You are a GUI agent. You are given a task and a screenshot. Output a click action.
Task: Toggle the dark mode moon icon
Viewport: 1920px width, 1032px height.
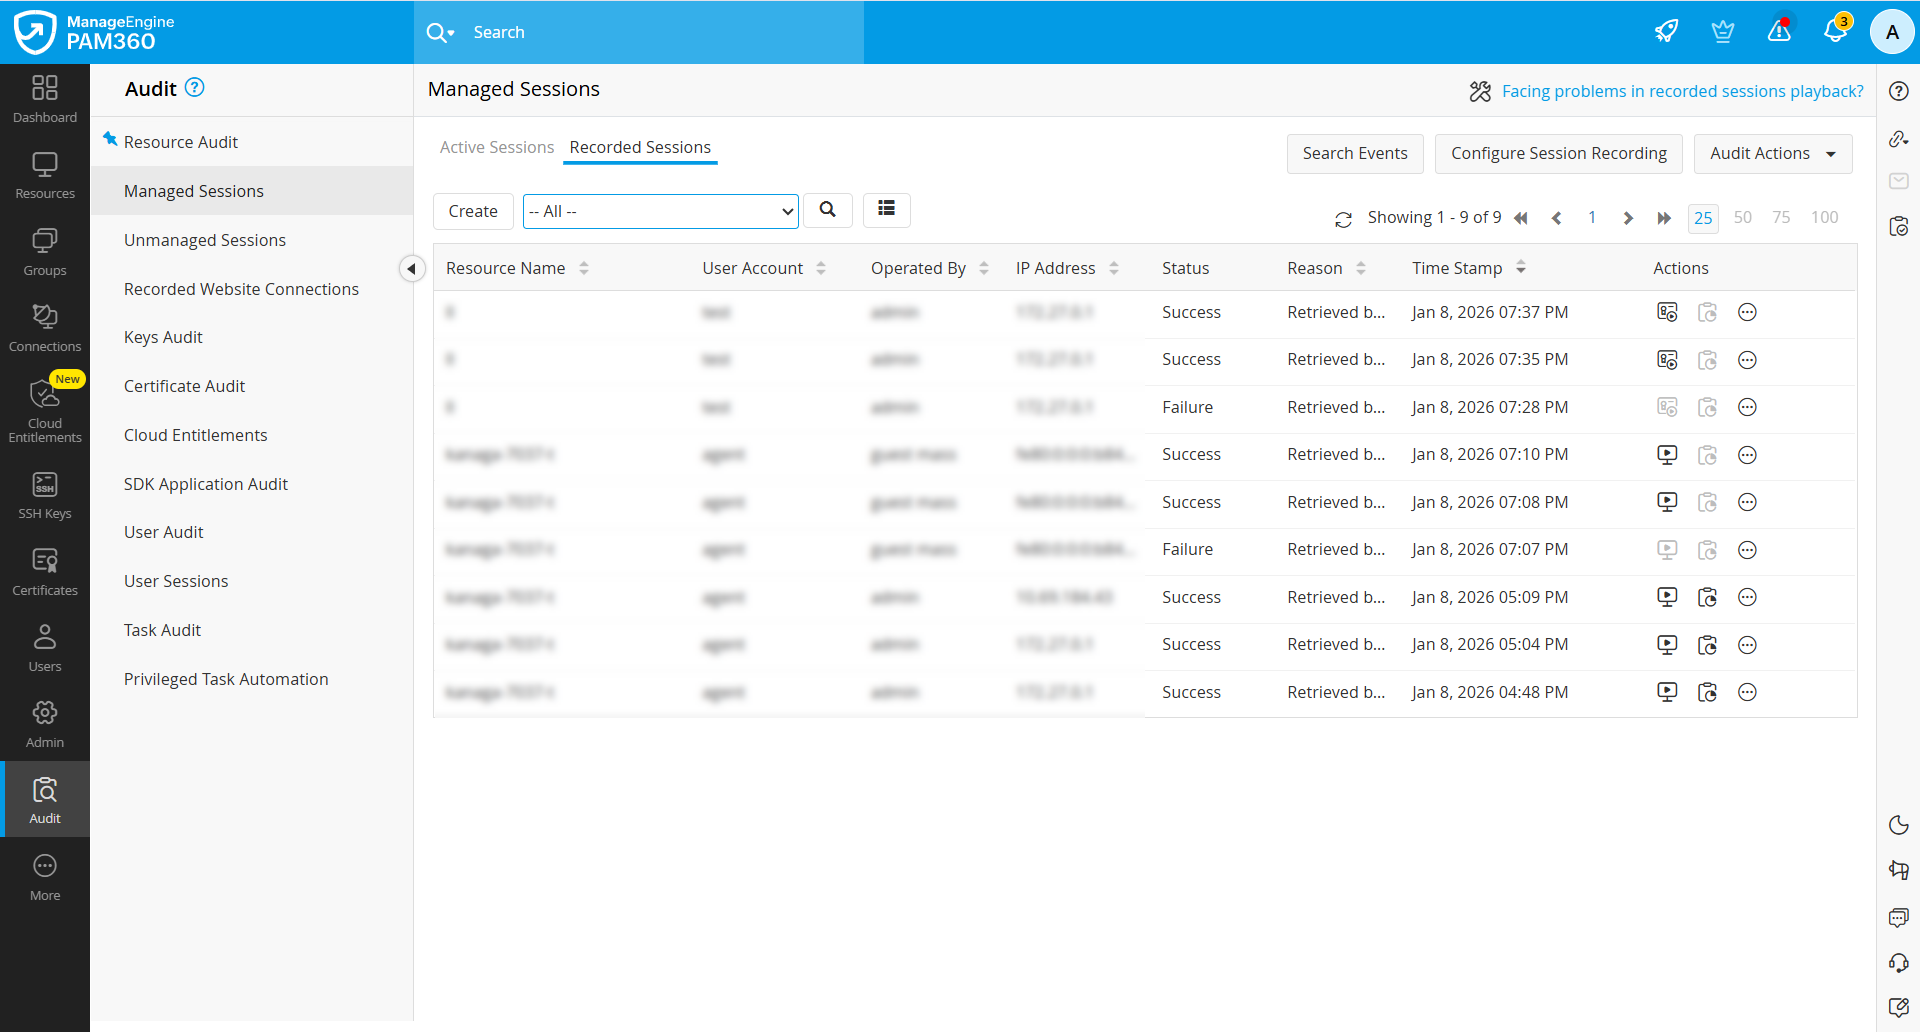(x=1898, y=825)
